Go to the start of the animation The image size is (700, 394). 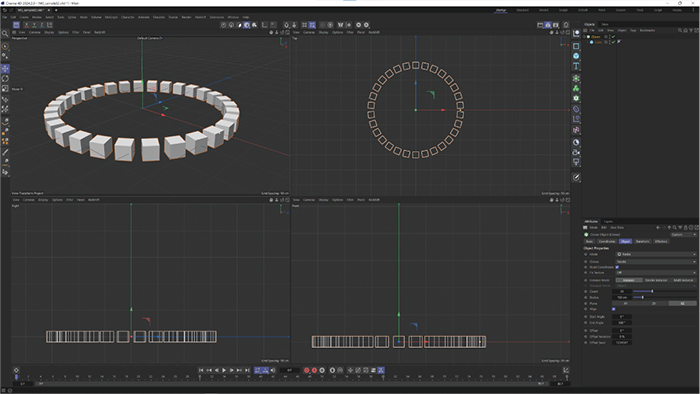201,370
